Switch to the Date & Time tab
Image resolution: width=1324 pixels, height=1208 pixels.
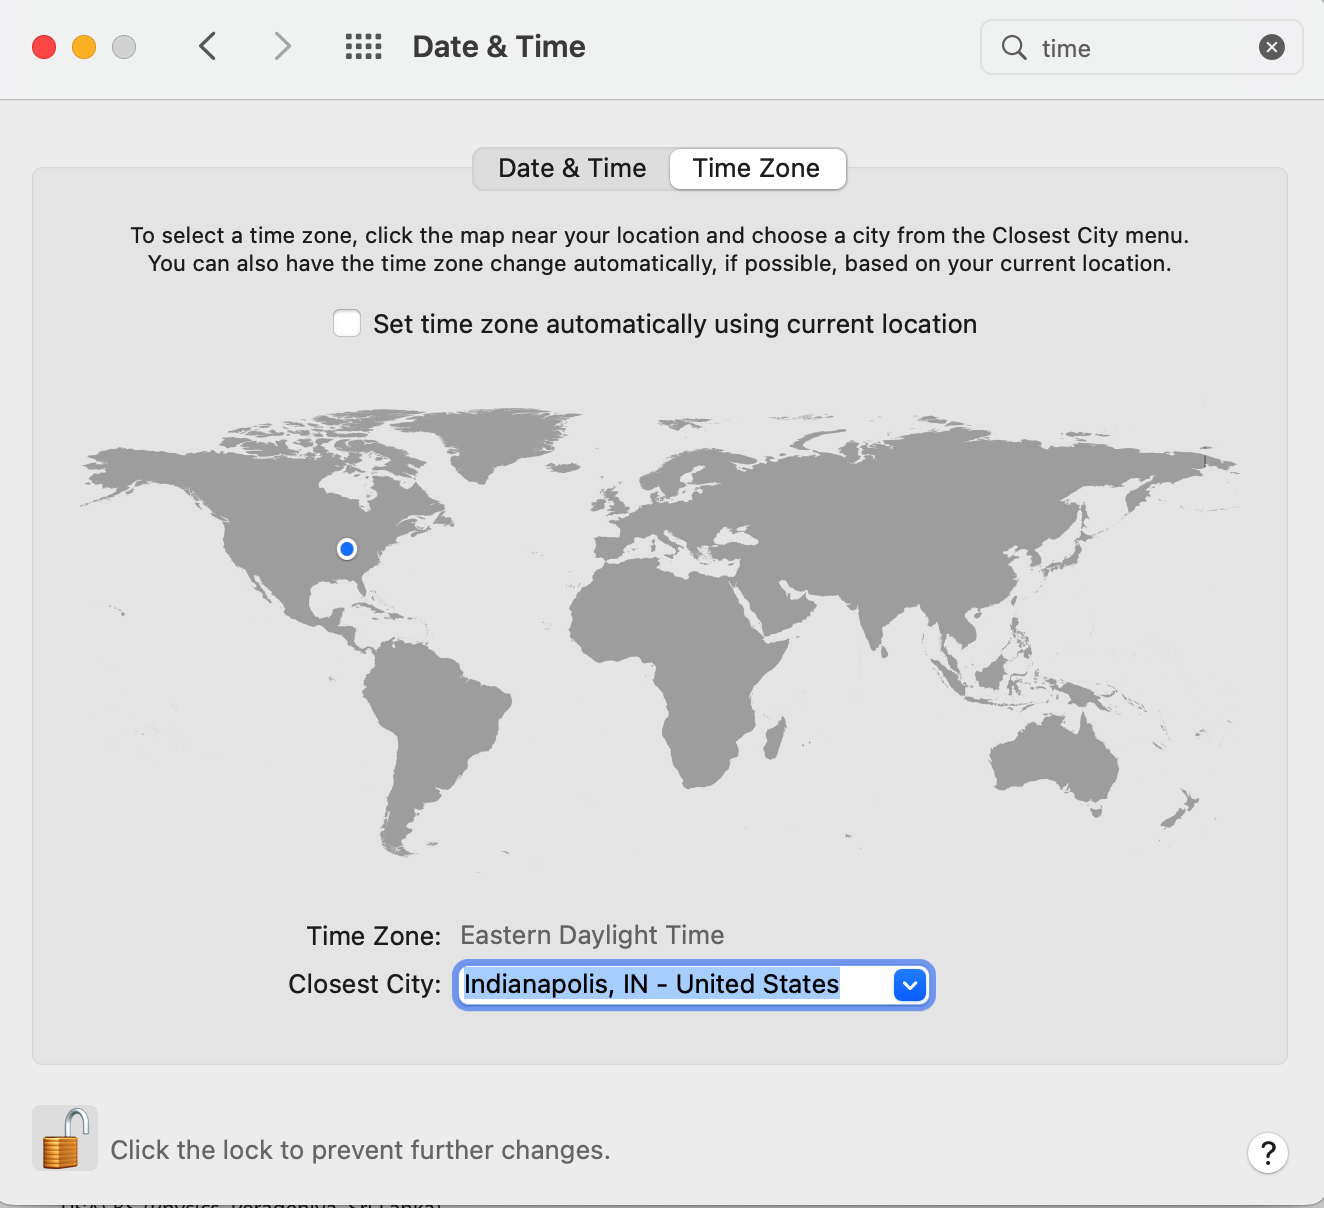click(x=572, y=168)
